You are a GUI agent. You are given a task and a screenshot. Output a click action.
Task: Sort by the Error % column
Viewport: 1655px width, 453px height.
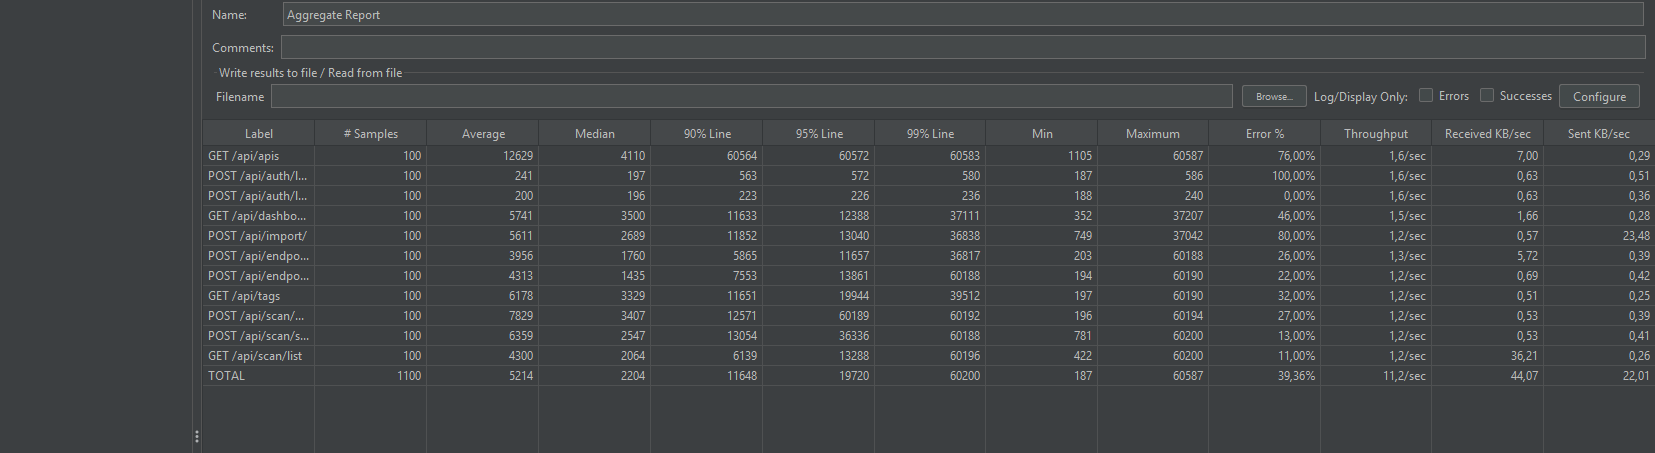1264,133
